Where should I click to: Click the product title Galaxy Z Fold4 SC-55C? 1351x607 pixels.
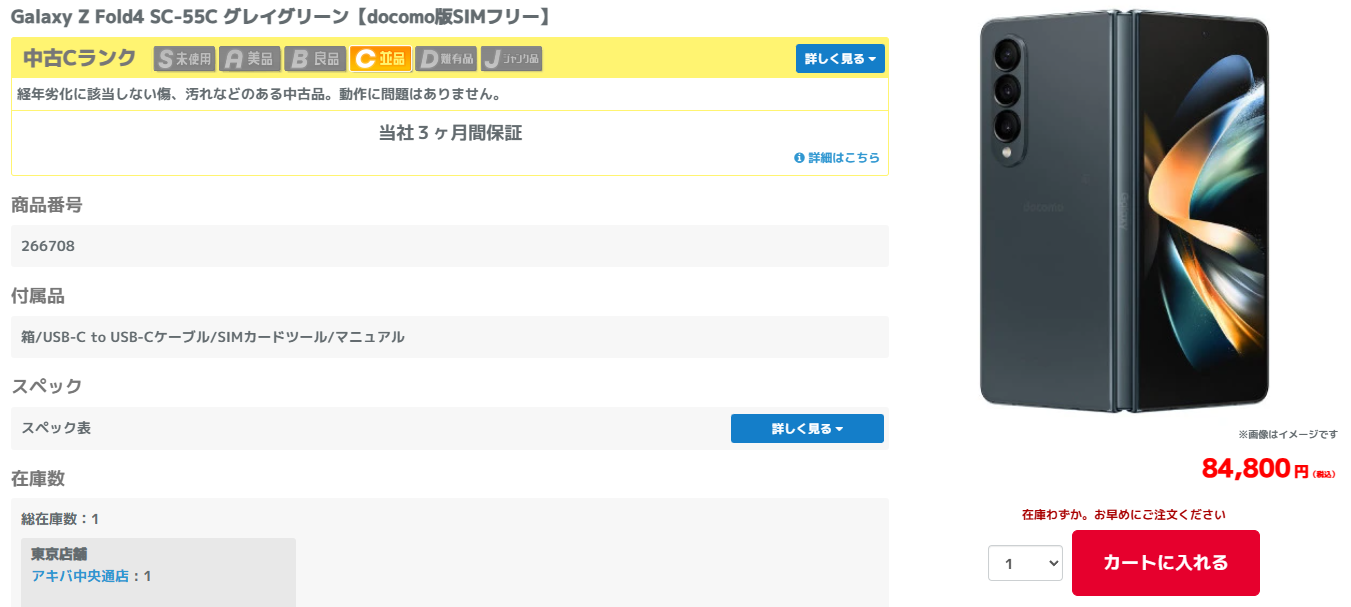pos(281,17)
